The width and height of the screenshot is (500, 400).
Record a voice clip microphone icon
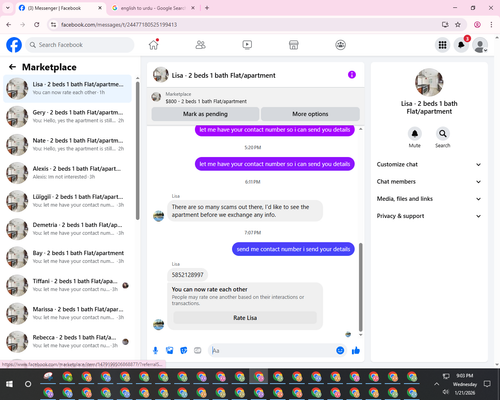[x=155, y=350]
